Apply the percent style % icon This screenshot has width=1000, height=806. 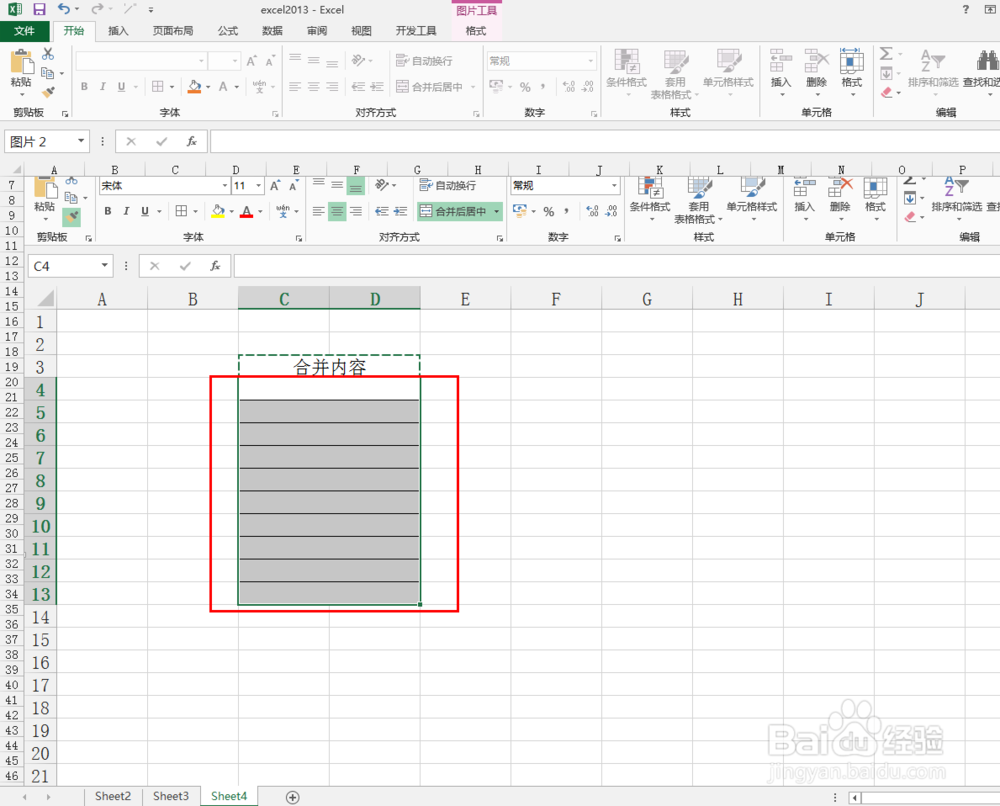point(548,211)
